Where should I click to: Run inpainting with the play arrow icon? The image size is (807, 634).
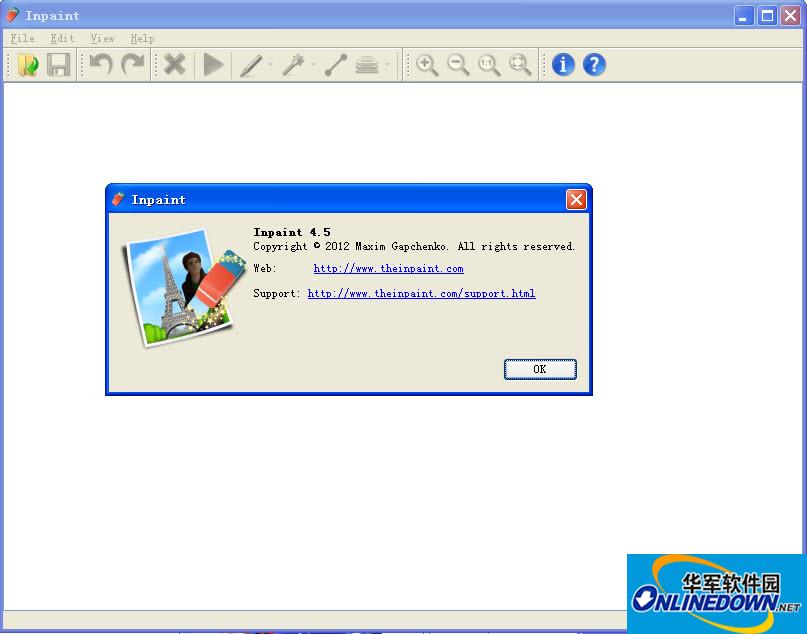pos(213,65)
